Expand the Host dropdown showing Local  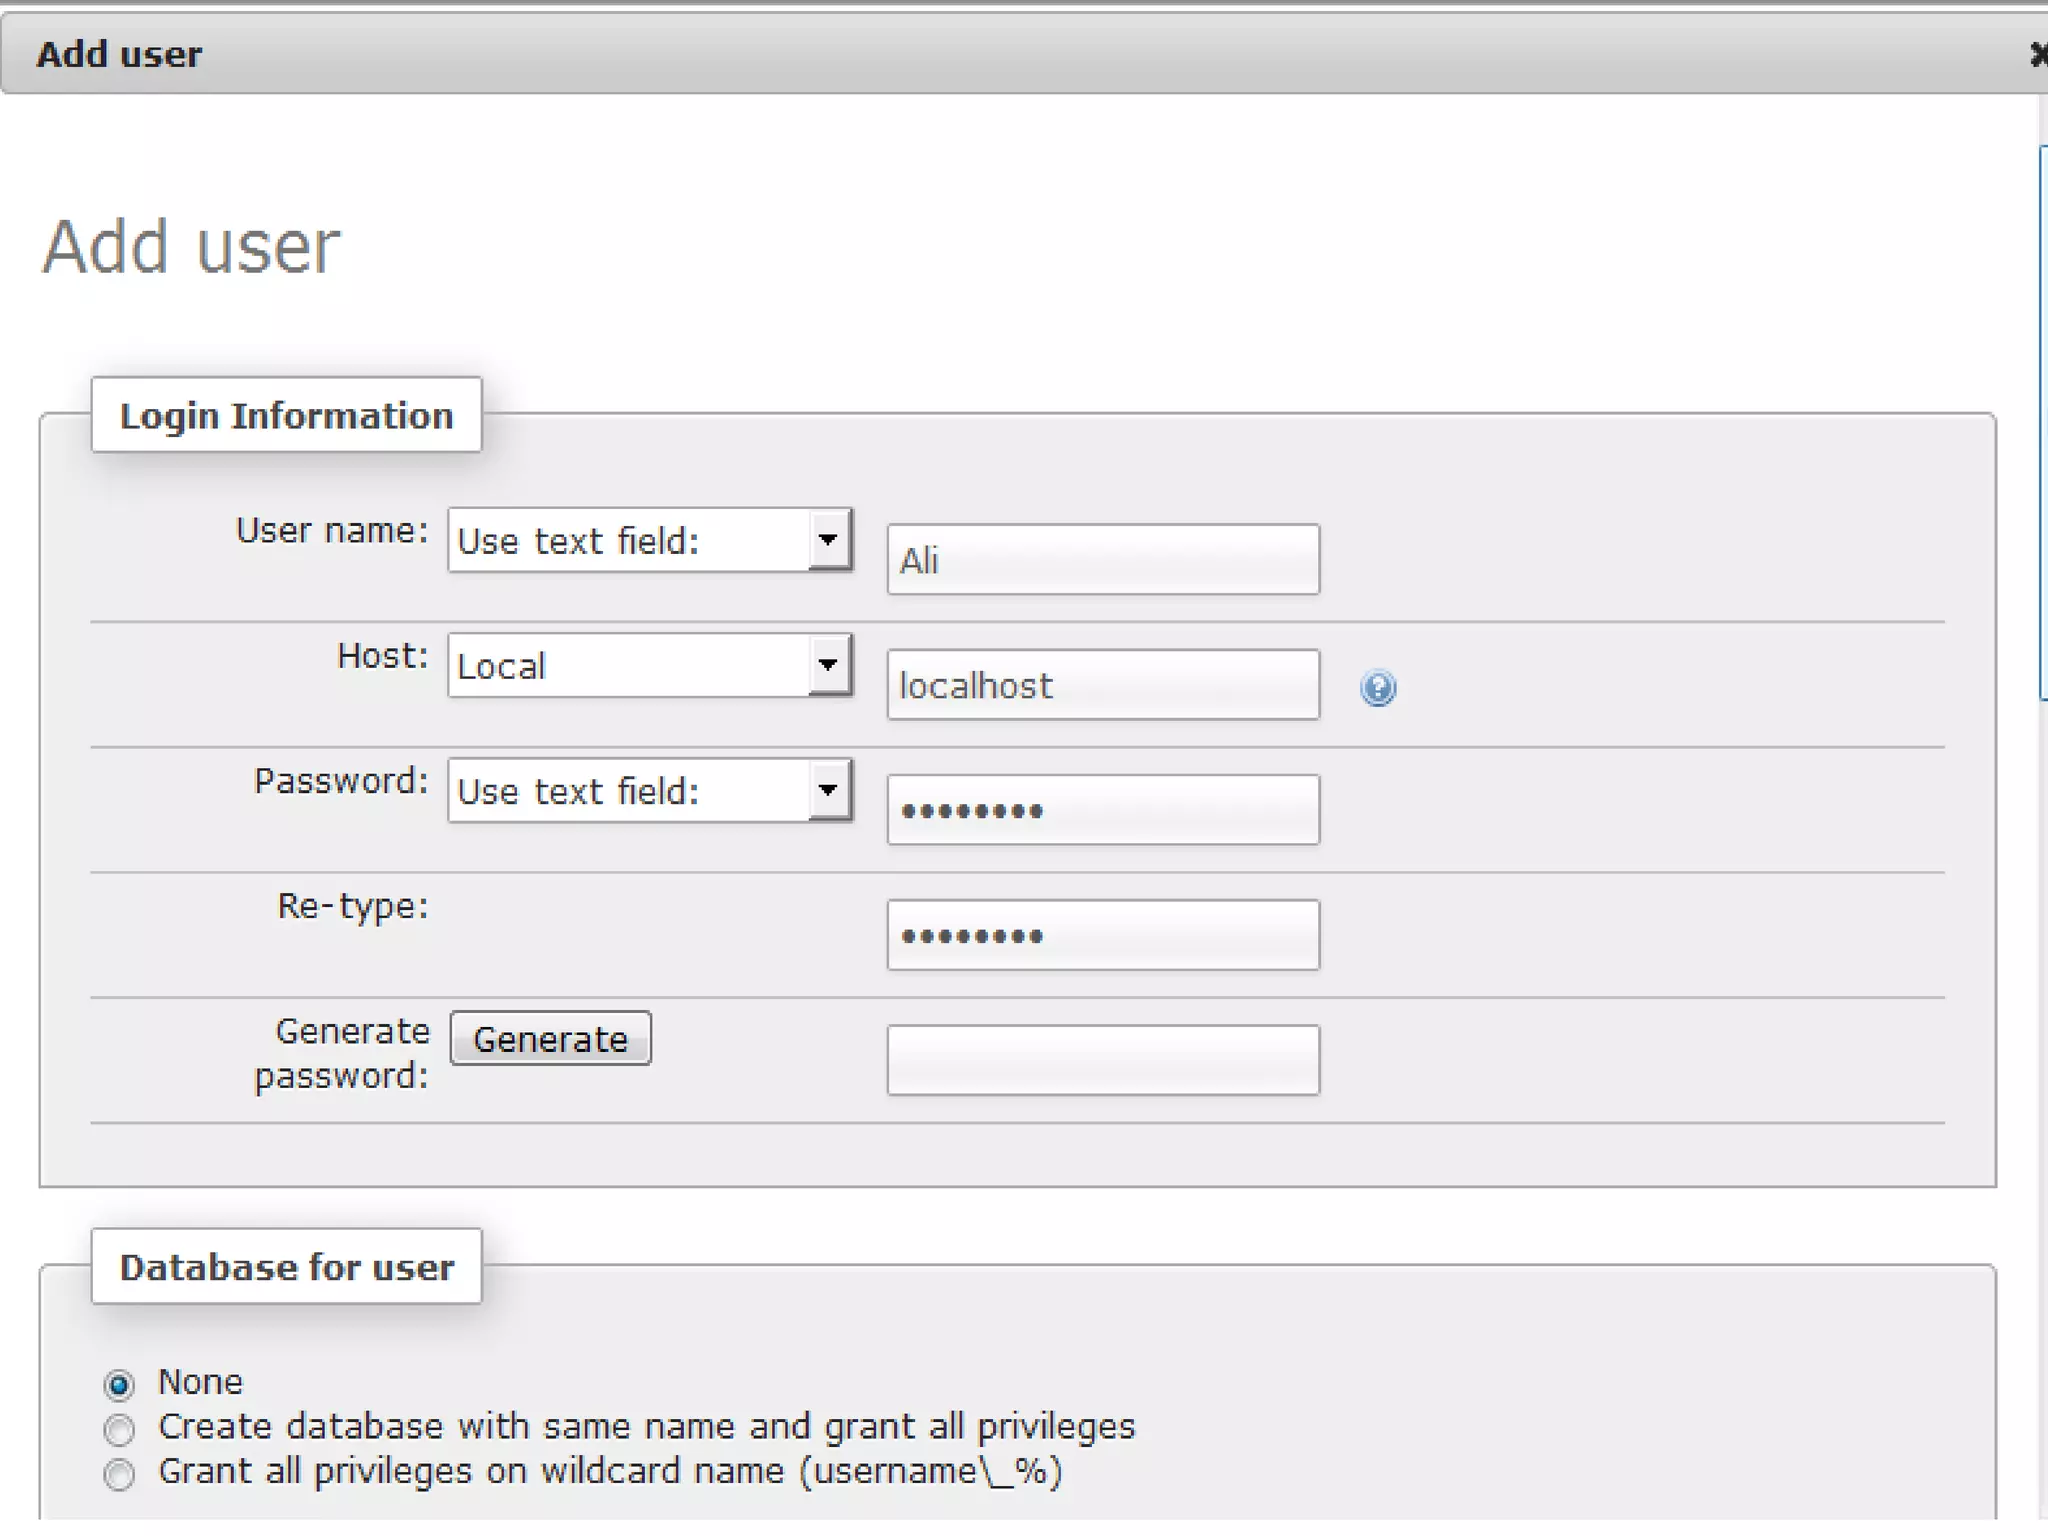click(650, 665)
